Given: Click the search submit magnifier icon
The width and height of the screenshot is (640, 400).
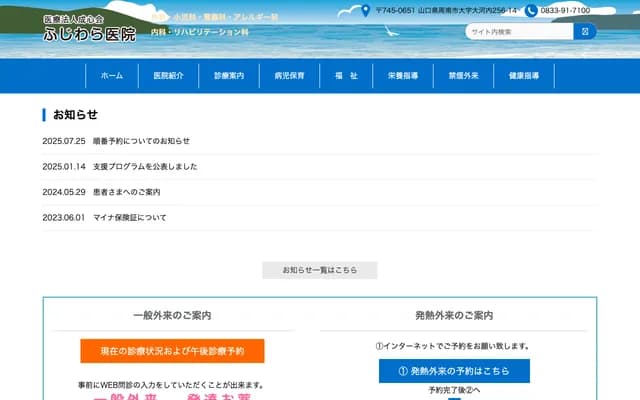Looking at the screenshot, I should 585,31.
